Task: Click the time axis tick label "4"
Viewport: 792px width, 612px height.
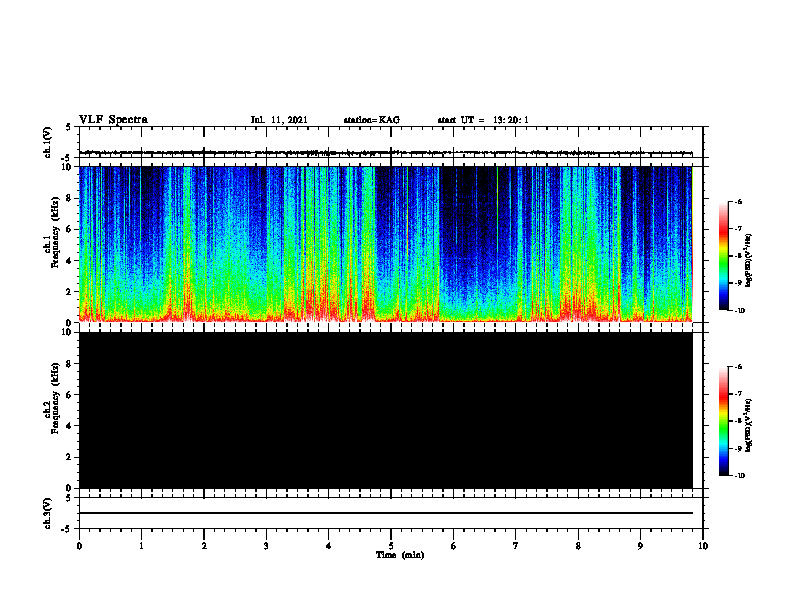Action: tap(329, 546)
